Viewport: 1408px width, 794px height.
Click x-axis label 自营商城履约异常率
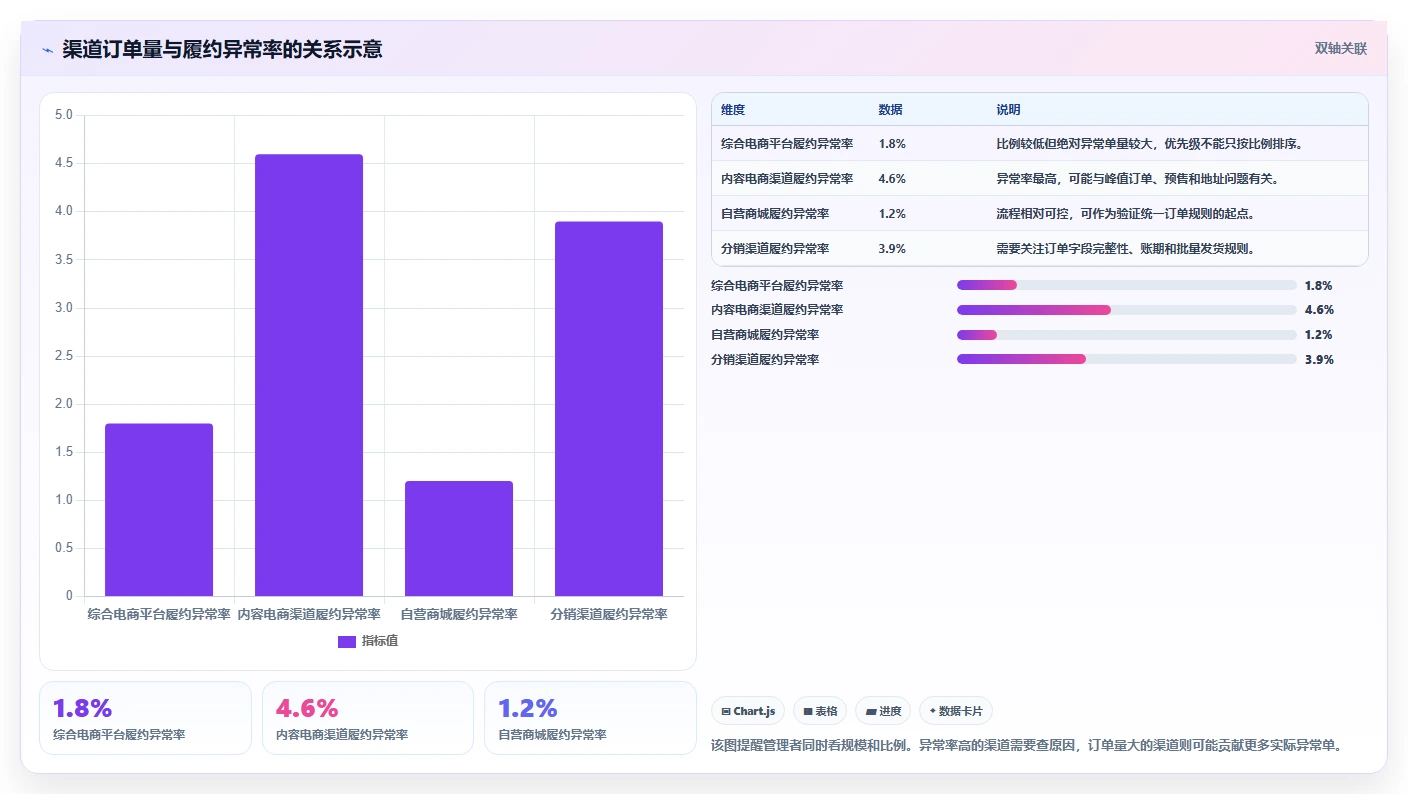(459, 614)
